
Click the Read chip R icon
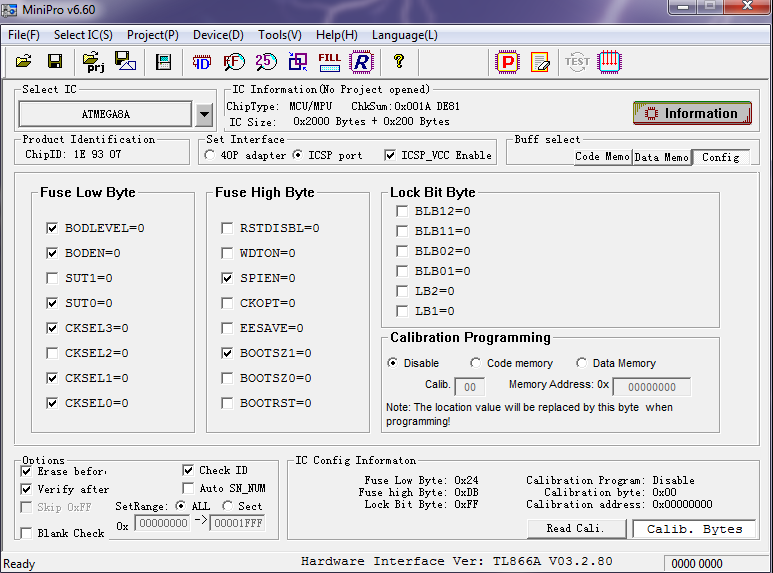[x=361, y=62]
